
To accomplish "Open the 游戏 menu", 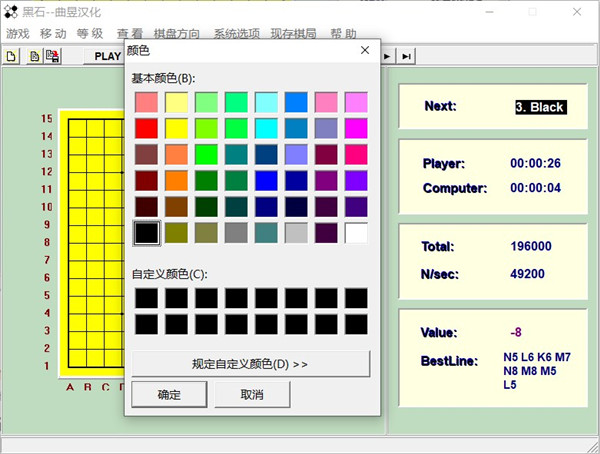I will tap(18, 33).
